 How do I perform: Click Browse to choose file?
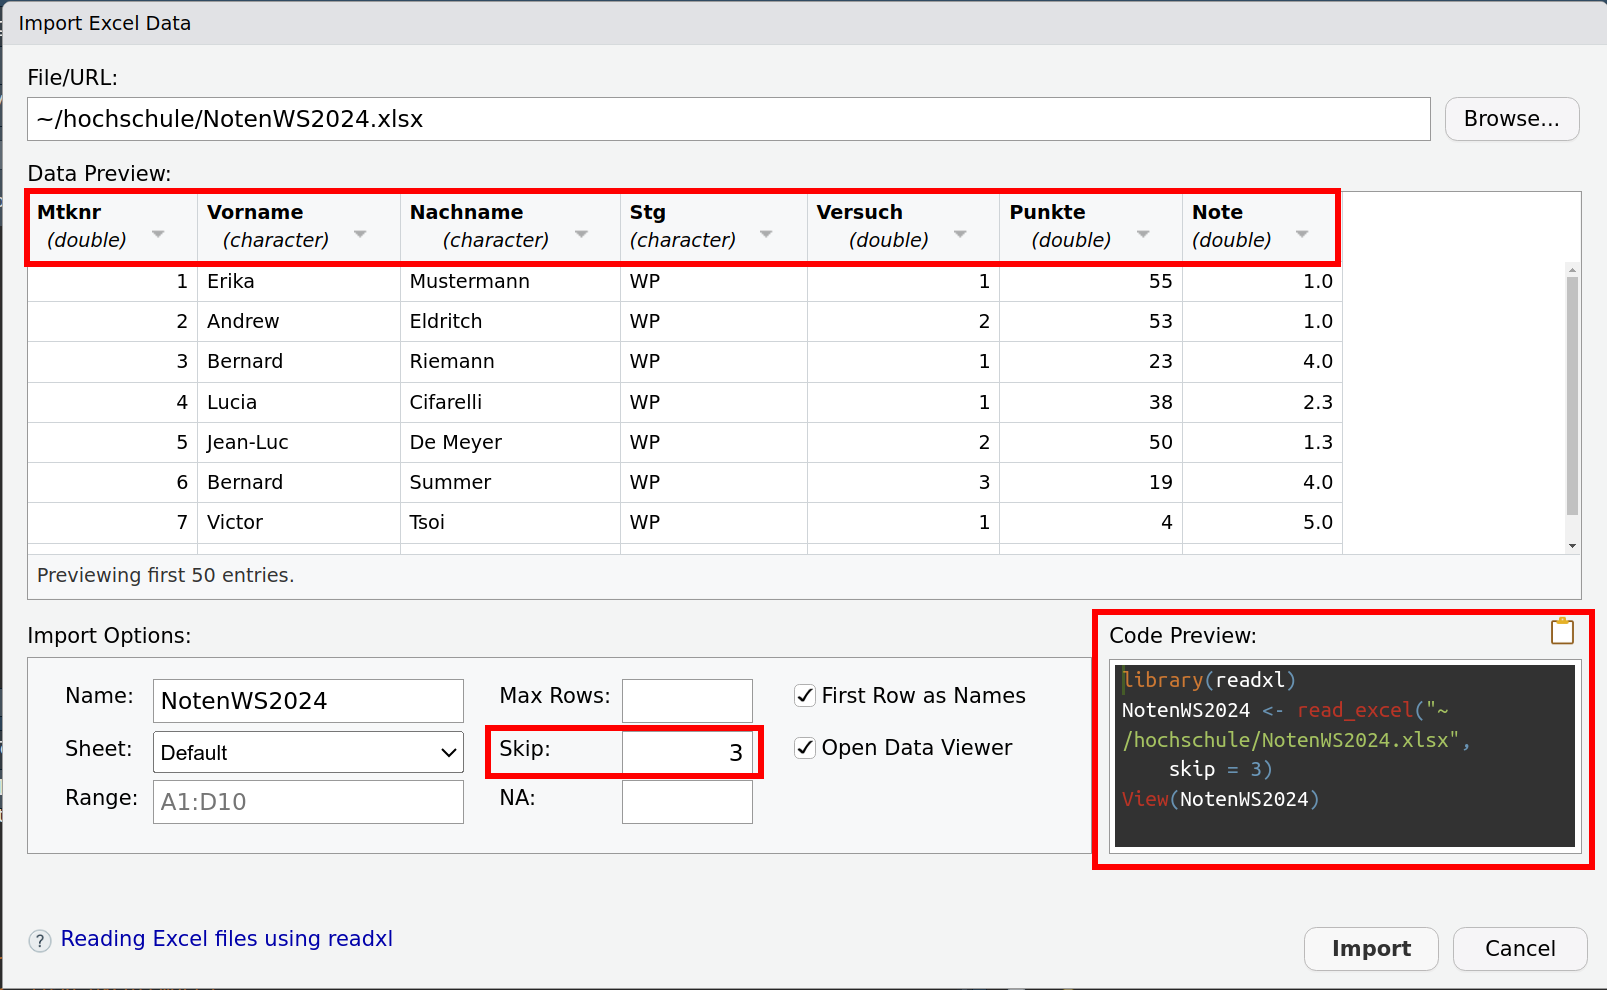tap(1511, 119)
